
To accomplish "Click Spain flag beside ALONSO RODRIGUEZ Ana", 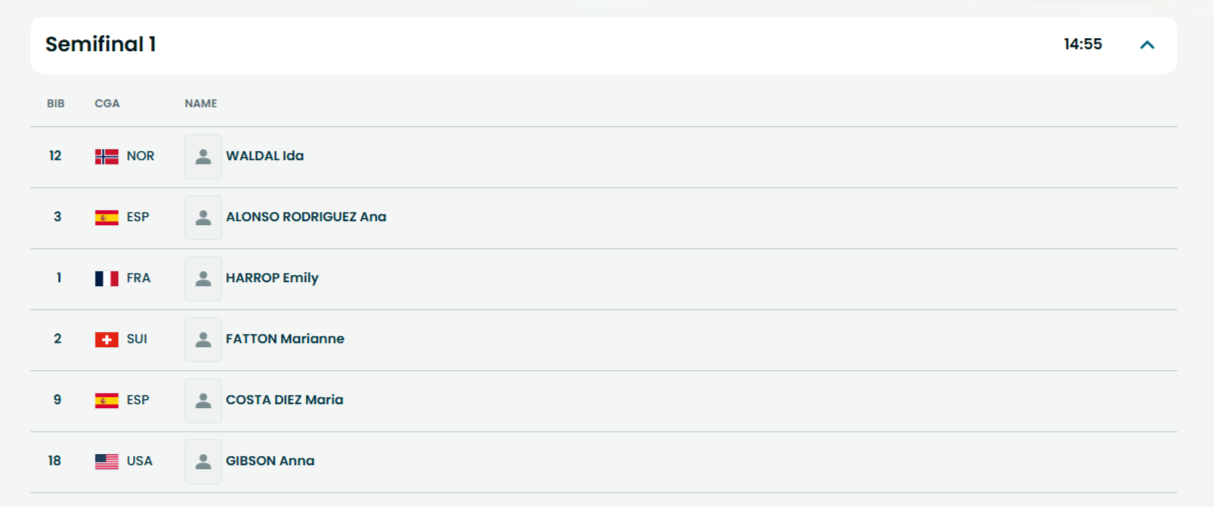I will pyautogui.click(x=106, y=217).
